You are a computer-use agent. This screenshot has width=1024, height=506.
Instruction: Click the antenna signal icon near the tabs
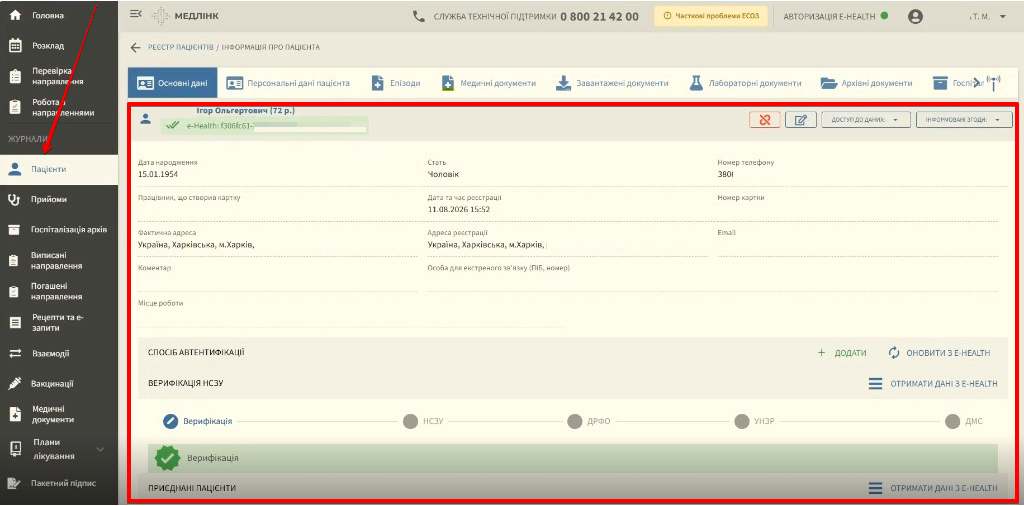[993, 83]
